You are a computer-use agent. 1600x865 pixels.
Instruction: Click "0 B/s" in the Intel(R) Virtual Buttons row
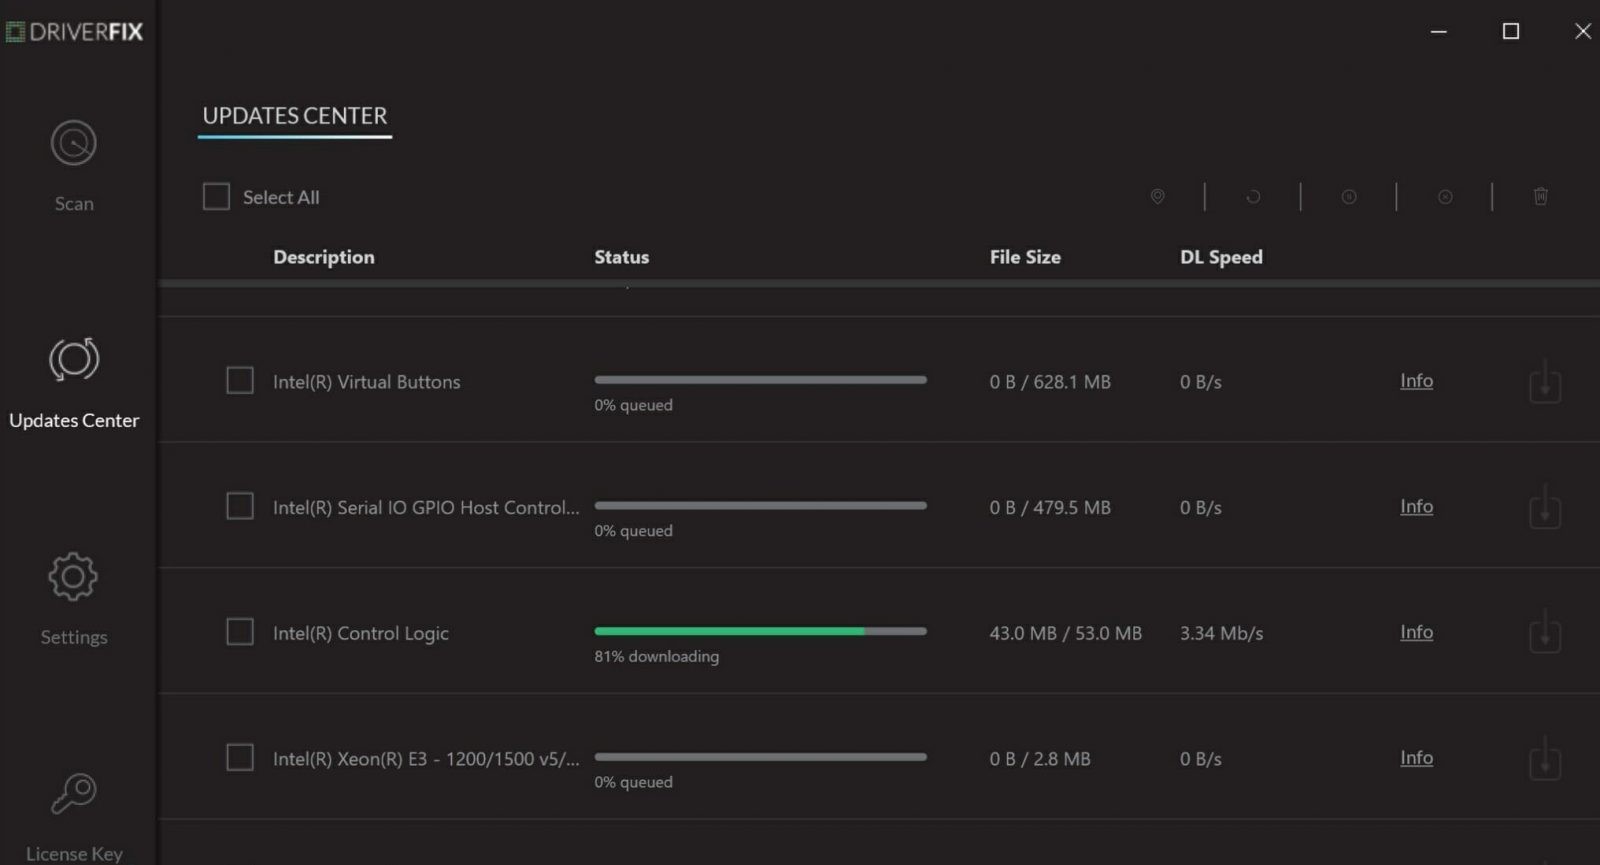coord(1200,382)
